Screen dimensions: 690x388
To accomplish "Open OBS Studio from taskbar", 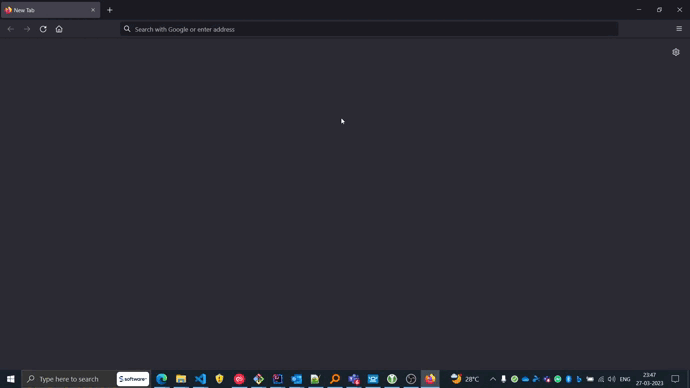I will click(x=411, y=379).
